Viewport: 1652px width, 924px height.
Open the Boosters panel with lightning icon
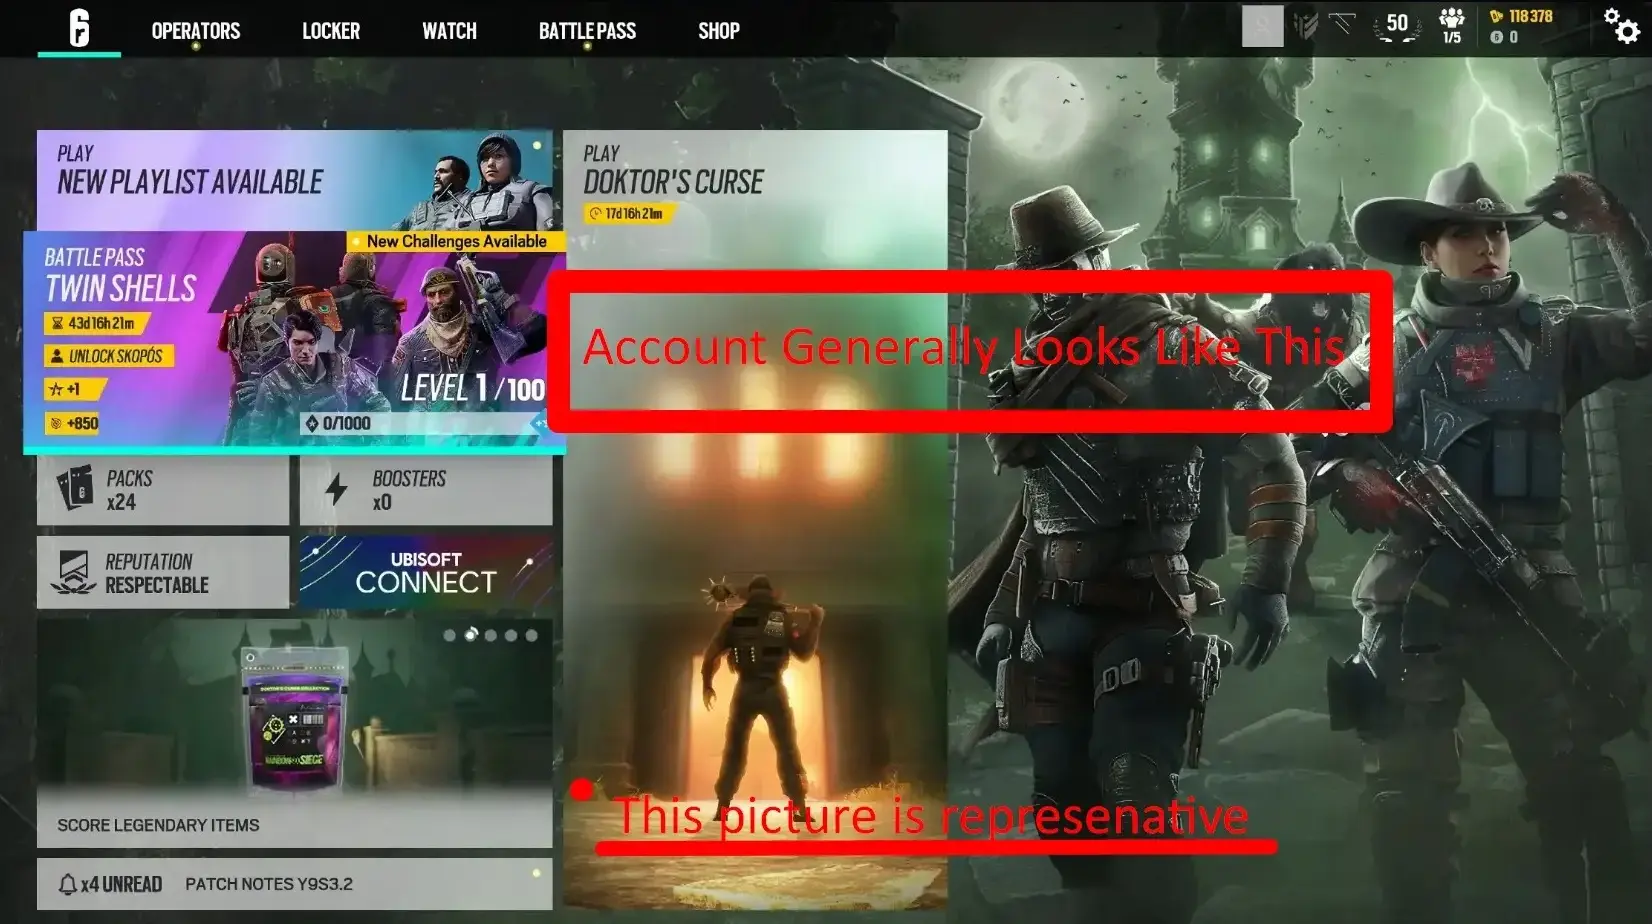pyautogui.click(x=426, y=490)
